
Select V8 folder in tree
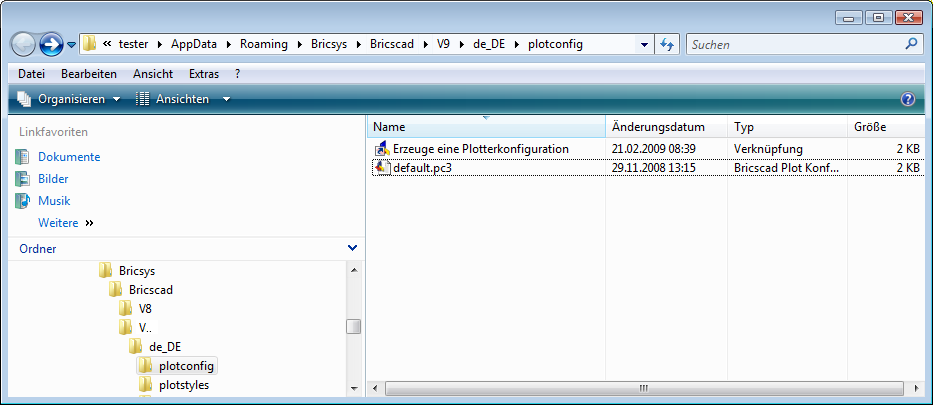(145, 309)
